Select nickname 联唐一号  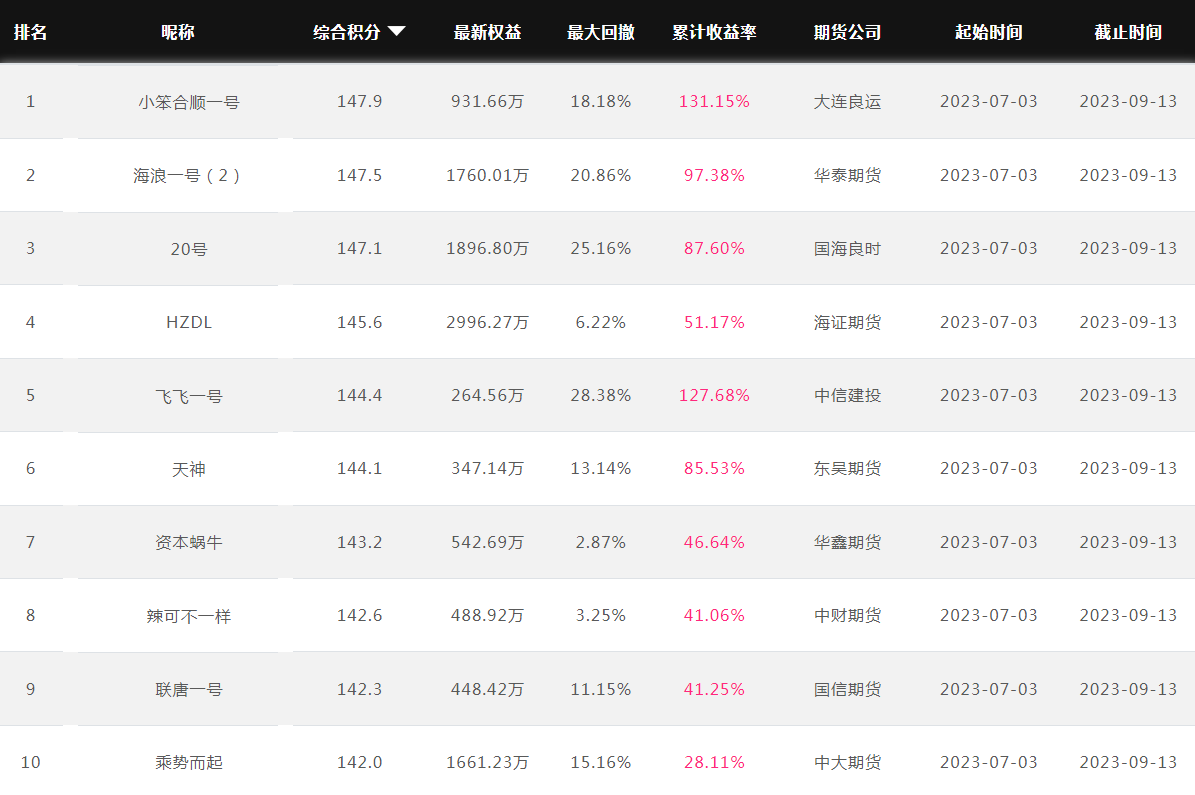(189, 690)
